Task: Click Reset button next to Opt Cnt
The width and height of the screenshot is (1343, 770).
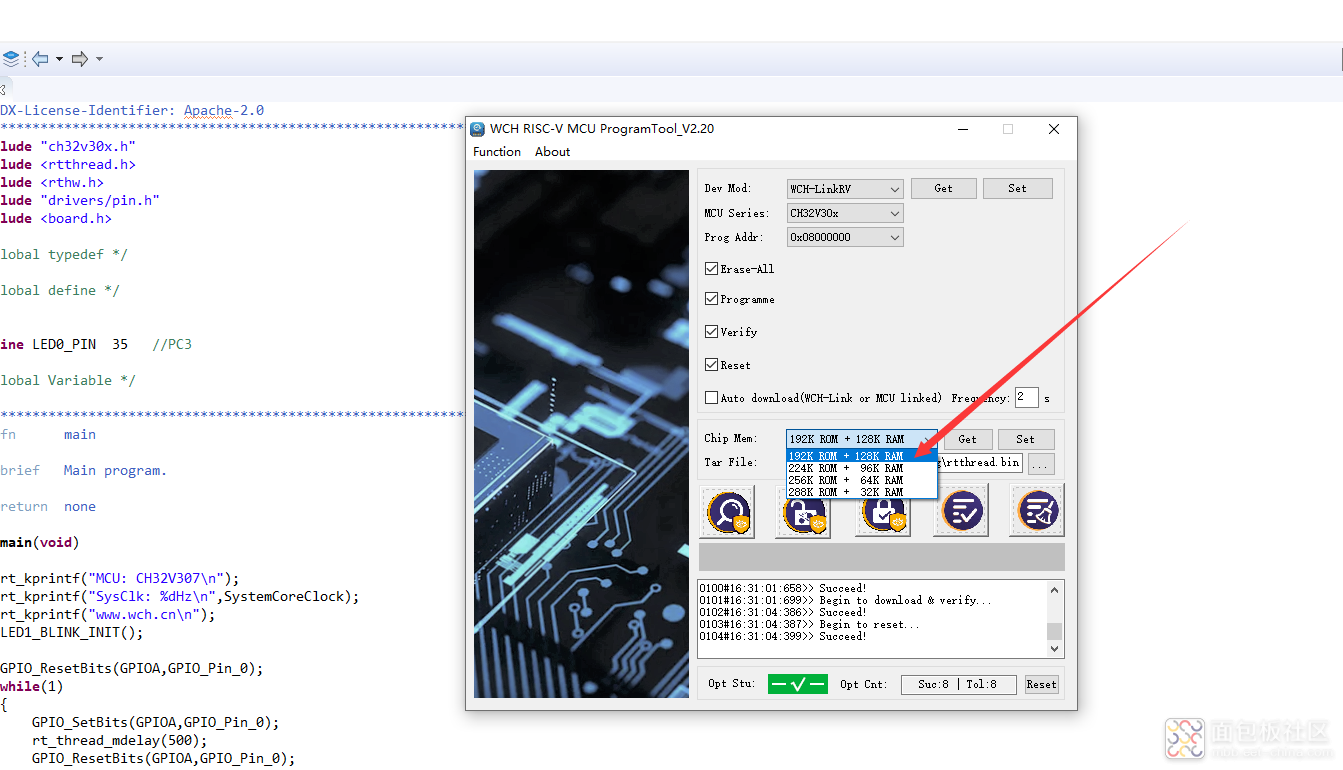Action: [1041, 684]
